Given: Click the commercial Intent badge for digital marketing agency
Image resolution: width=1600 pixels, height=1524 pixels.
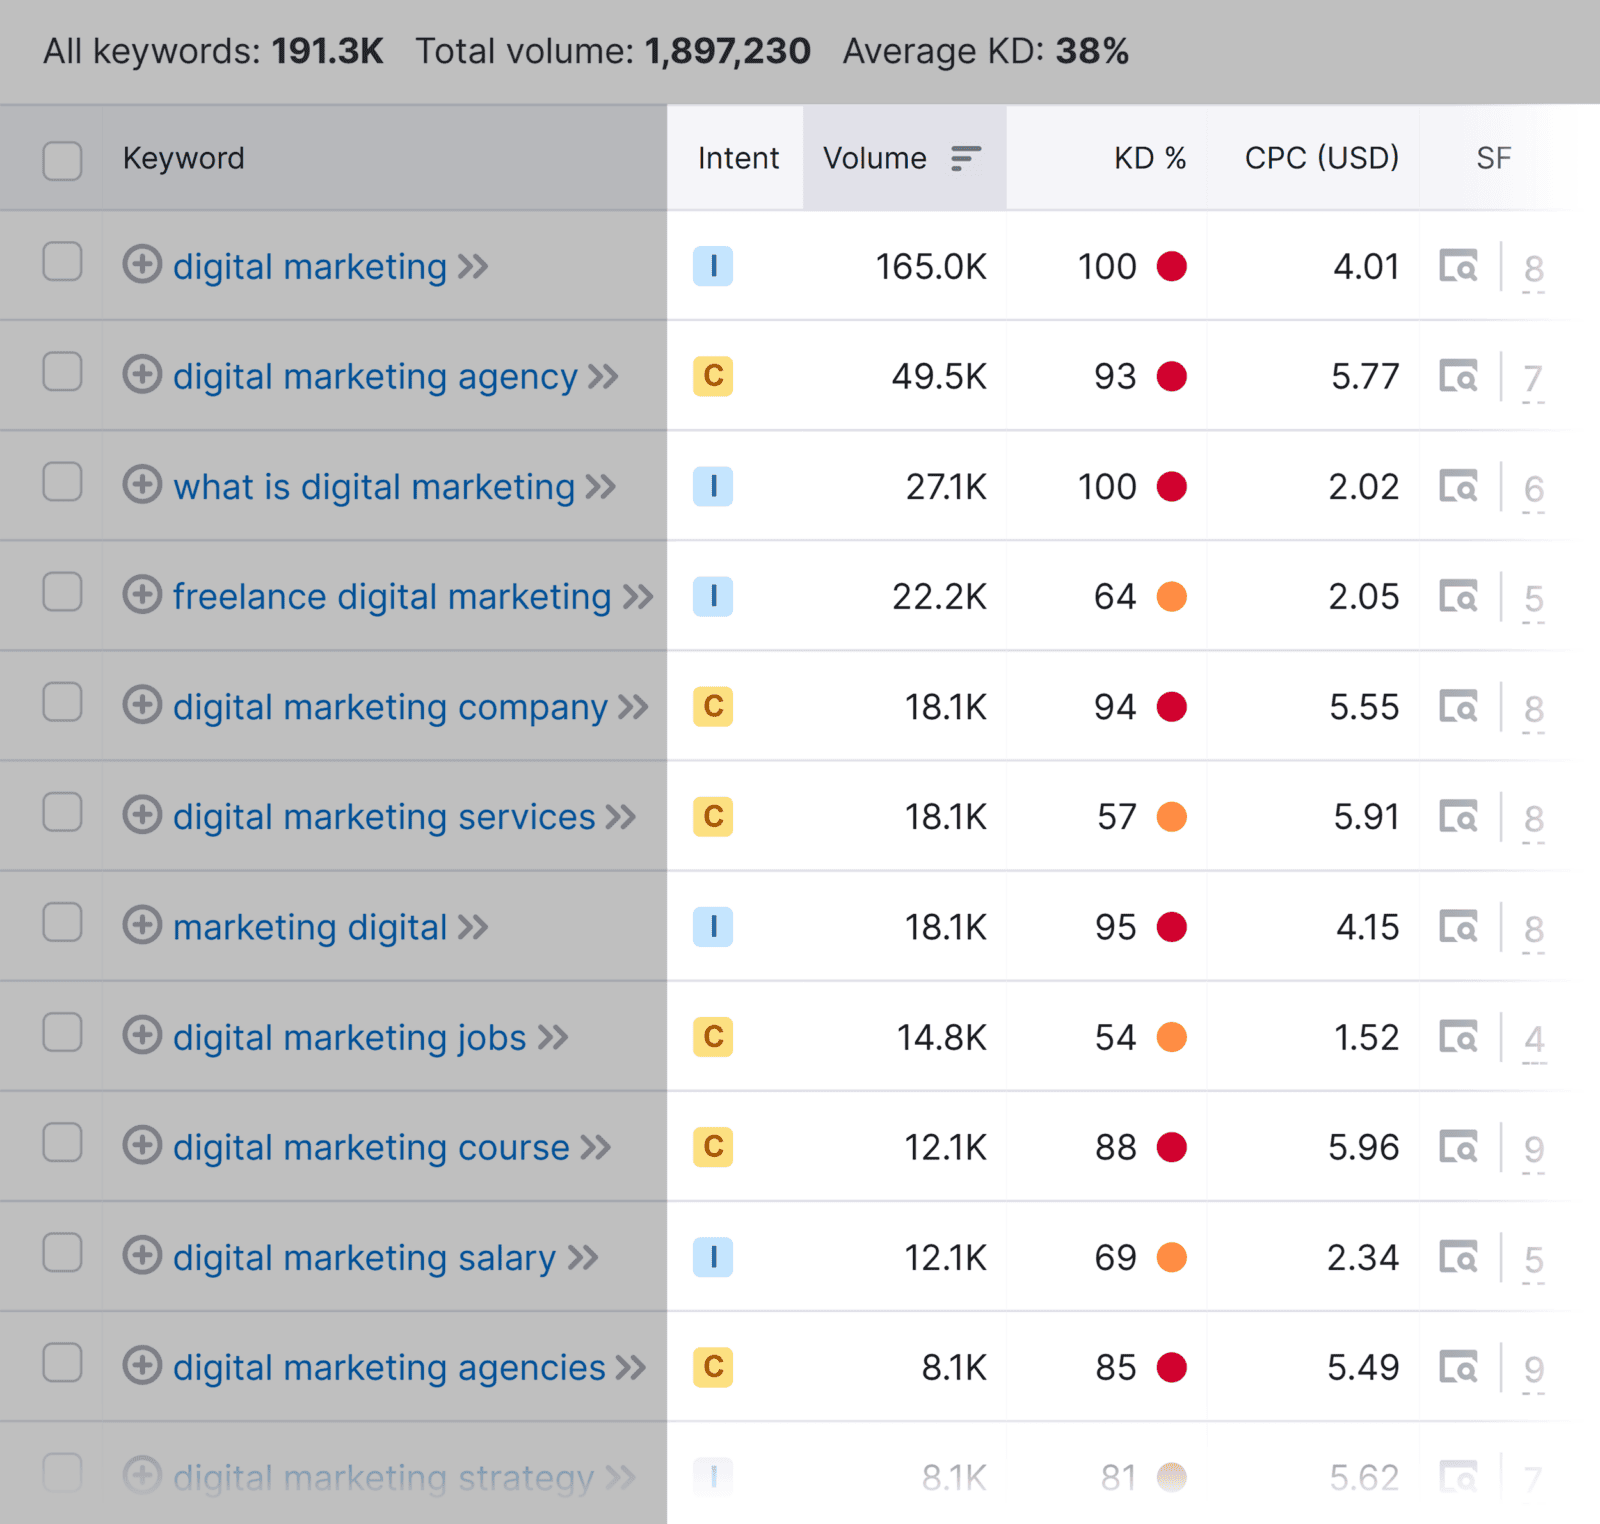Looking at the screenshot, I should pyautogui.click(x=712, y=376).
